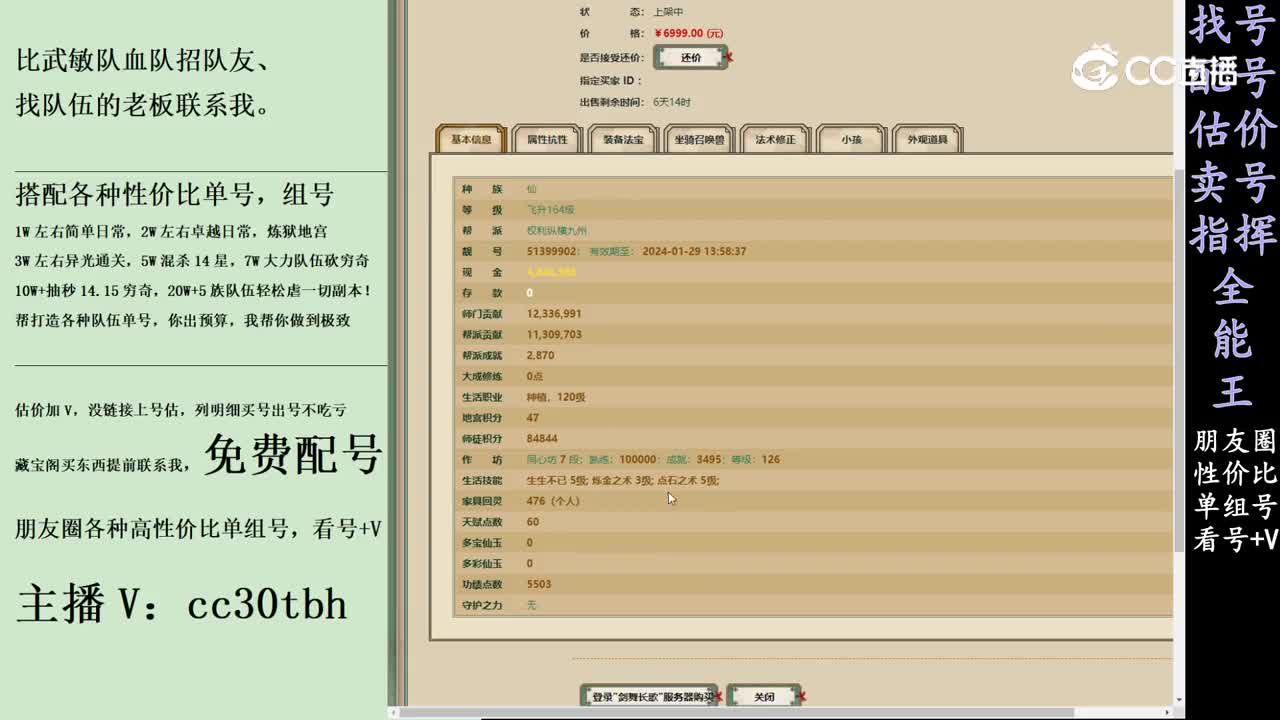Click the 同心坊 7段 workshop text

point(553,460)
